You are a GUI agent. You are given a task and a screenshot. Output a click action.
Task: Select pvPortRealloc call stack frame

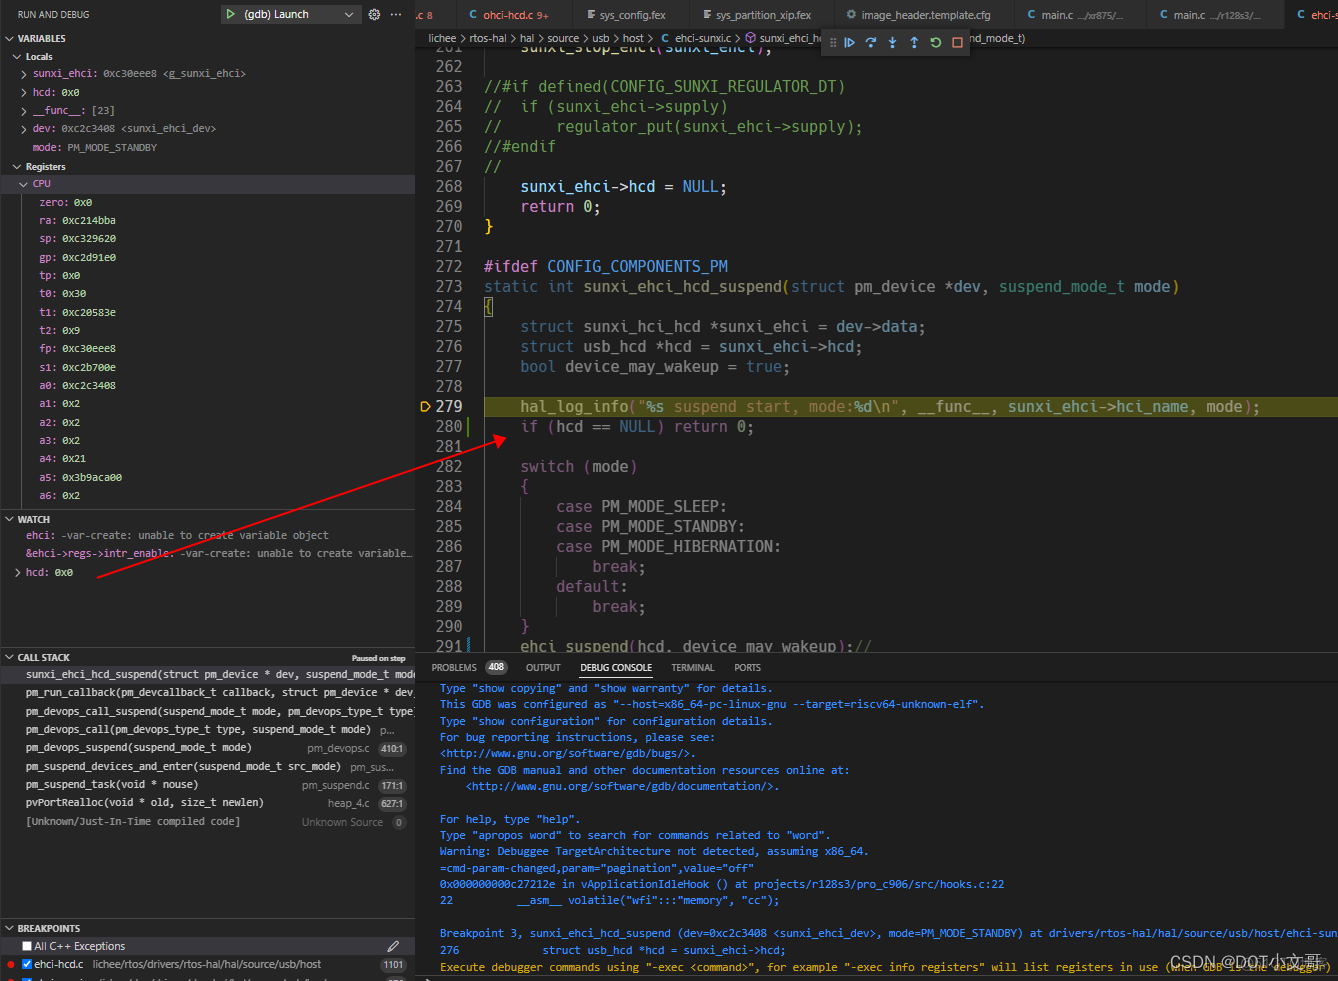coord(208,803)
